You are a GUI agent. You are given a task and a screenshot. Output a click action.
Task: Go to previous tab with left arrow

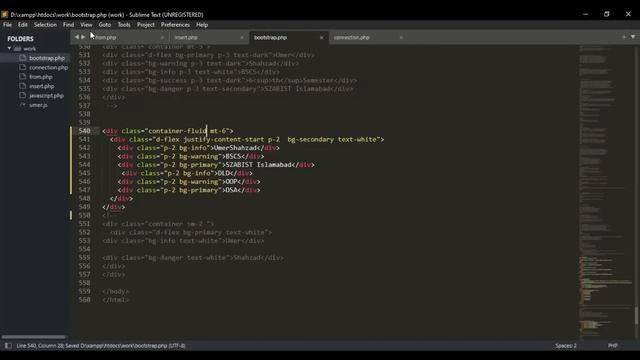[x=77, y=37]
